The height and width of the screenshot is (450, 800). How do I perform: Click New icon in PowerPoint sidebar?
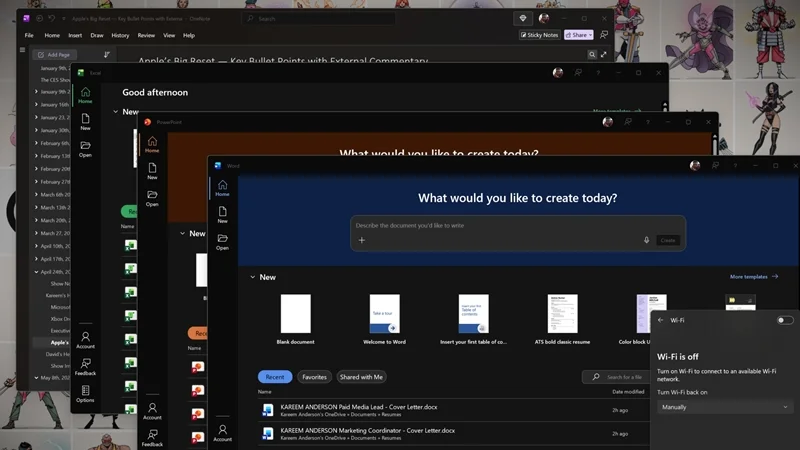pos(152,171)
